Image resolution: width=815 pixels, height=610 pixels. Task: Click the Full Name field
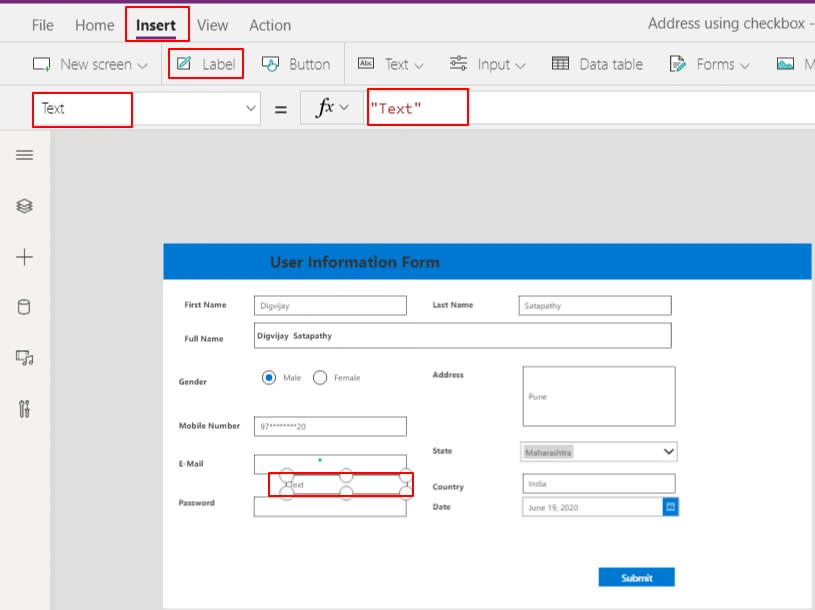click(463, 336)
